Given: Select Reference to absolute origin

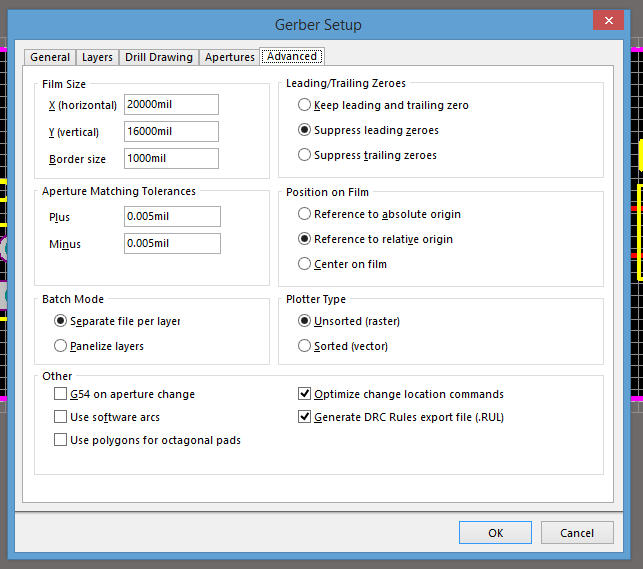Looking at the screenshot, I should pos(305,214).
